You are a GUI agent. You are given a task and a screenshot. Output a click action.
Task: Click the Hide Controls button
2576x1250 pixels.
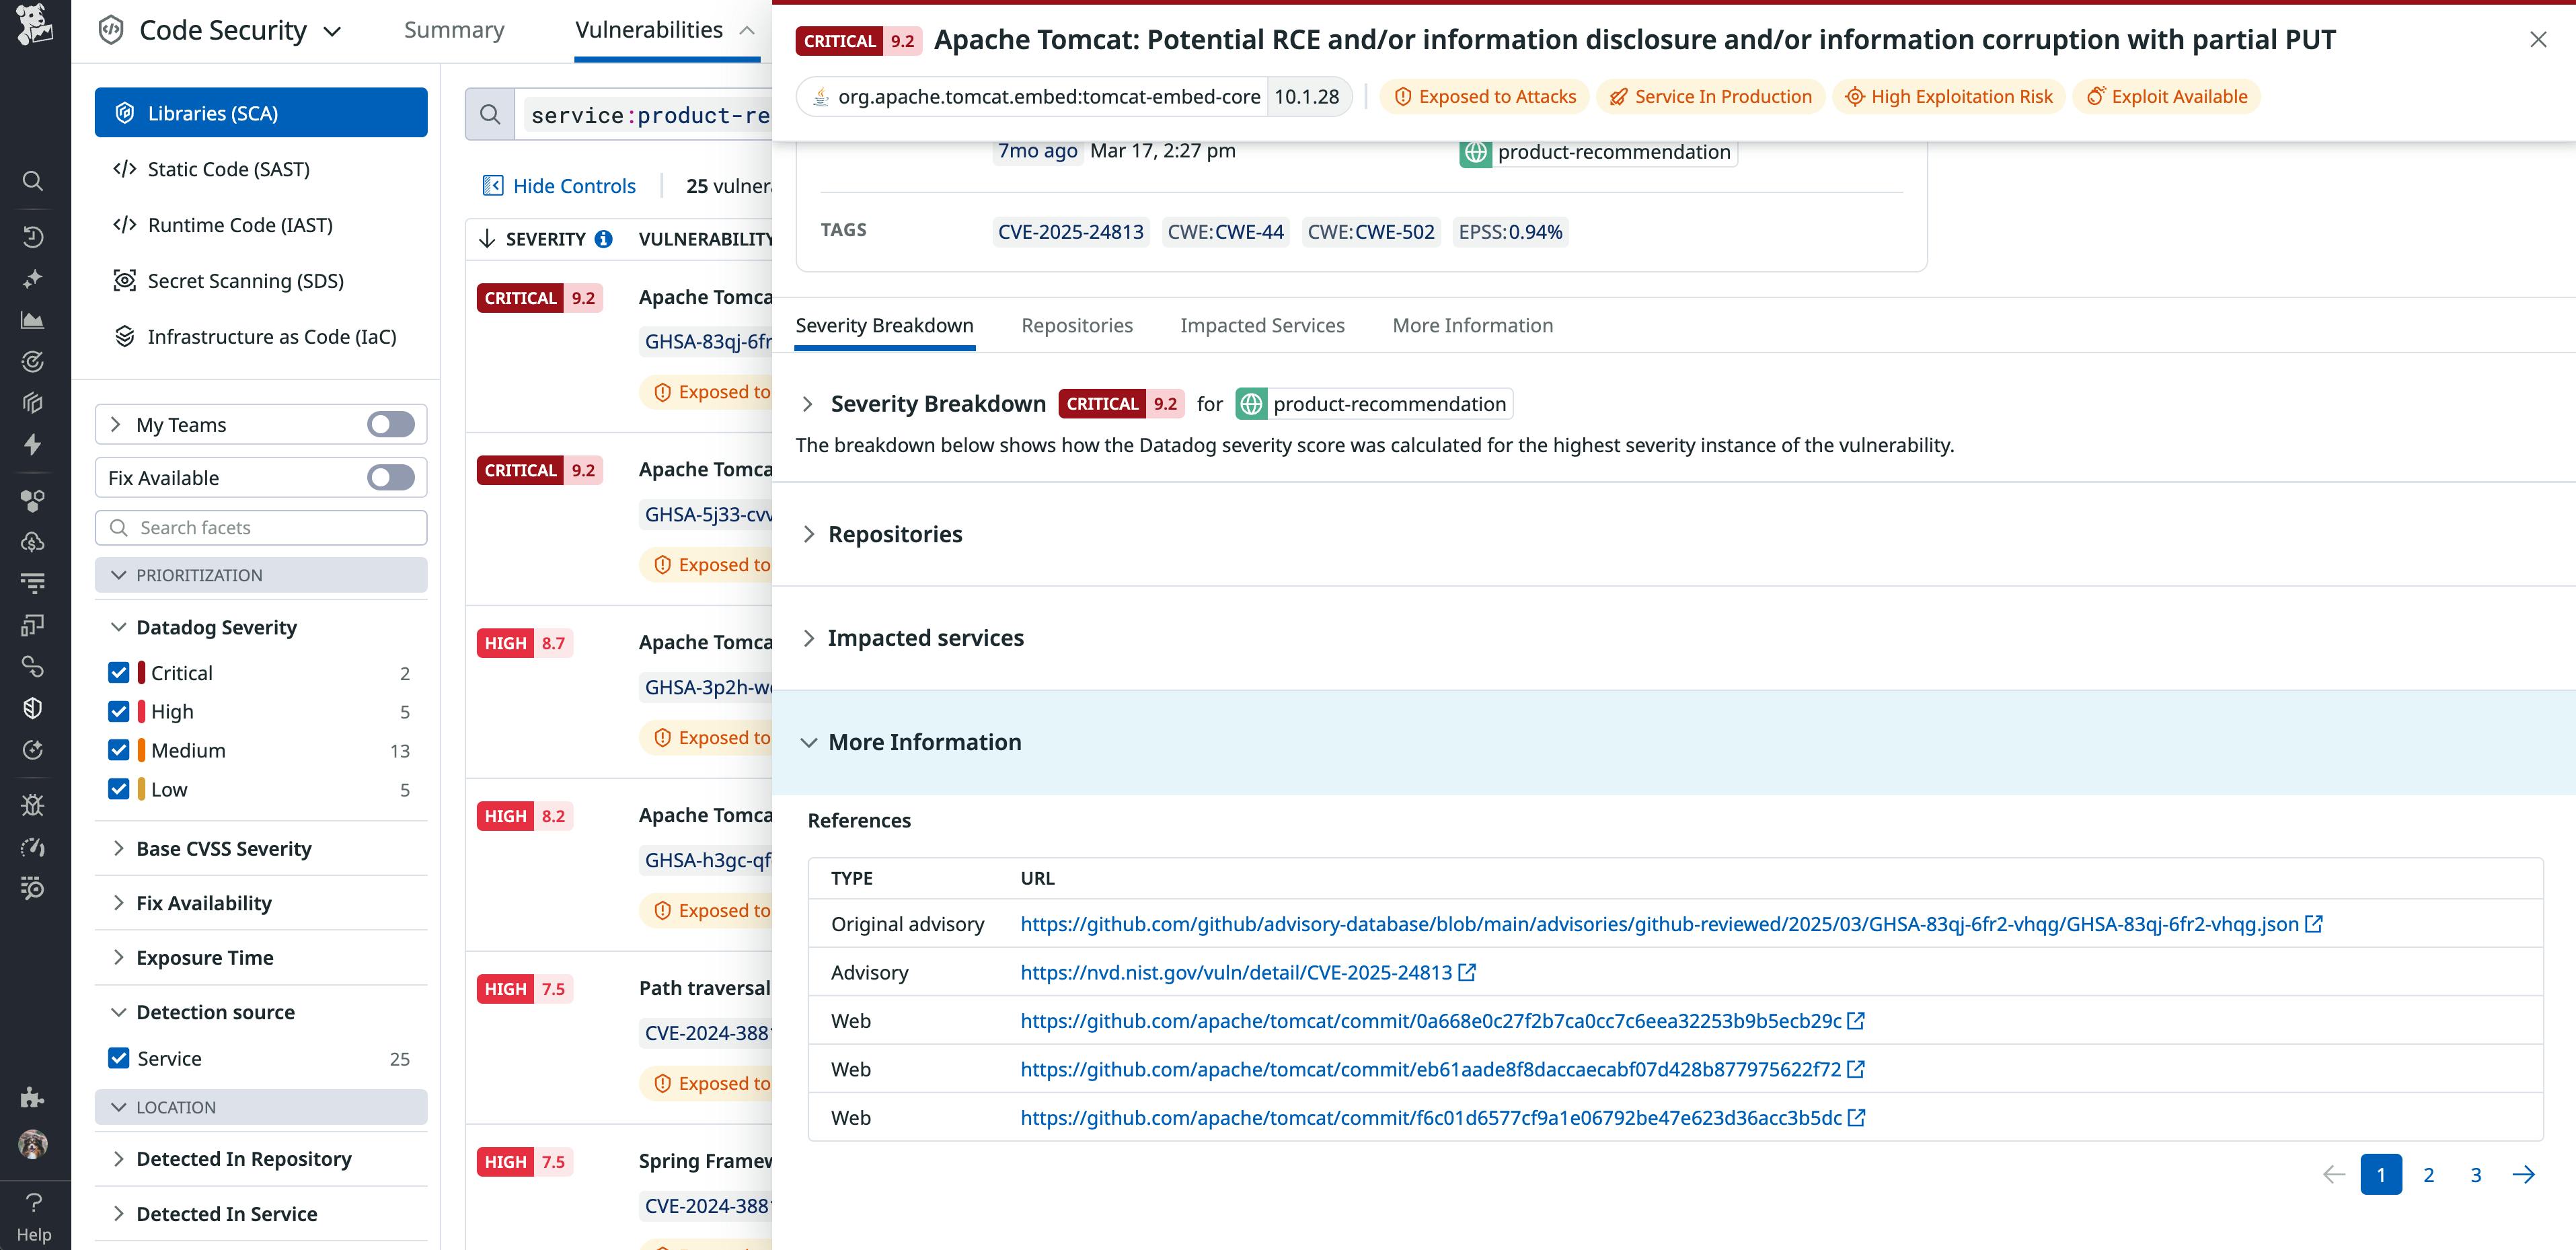(x=559, y=185)
